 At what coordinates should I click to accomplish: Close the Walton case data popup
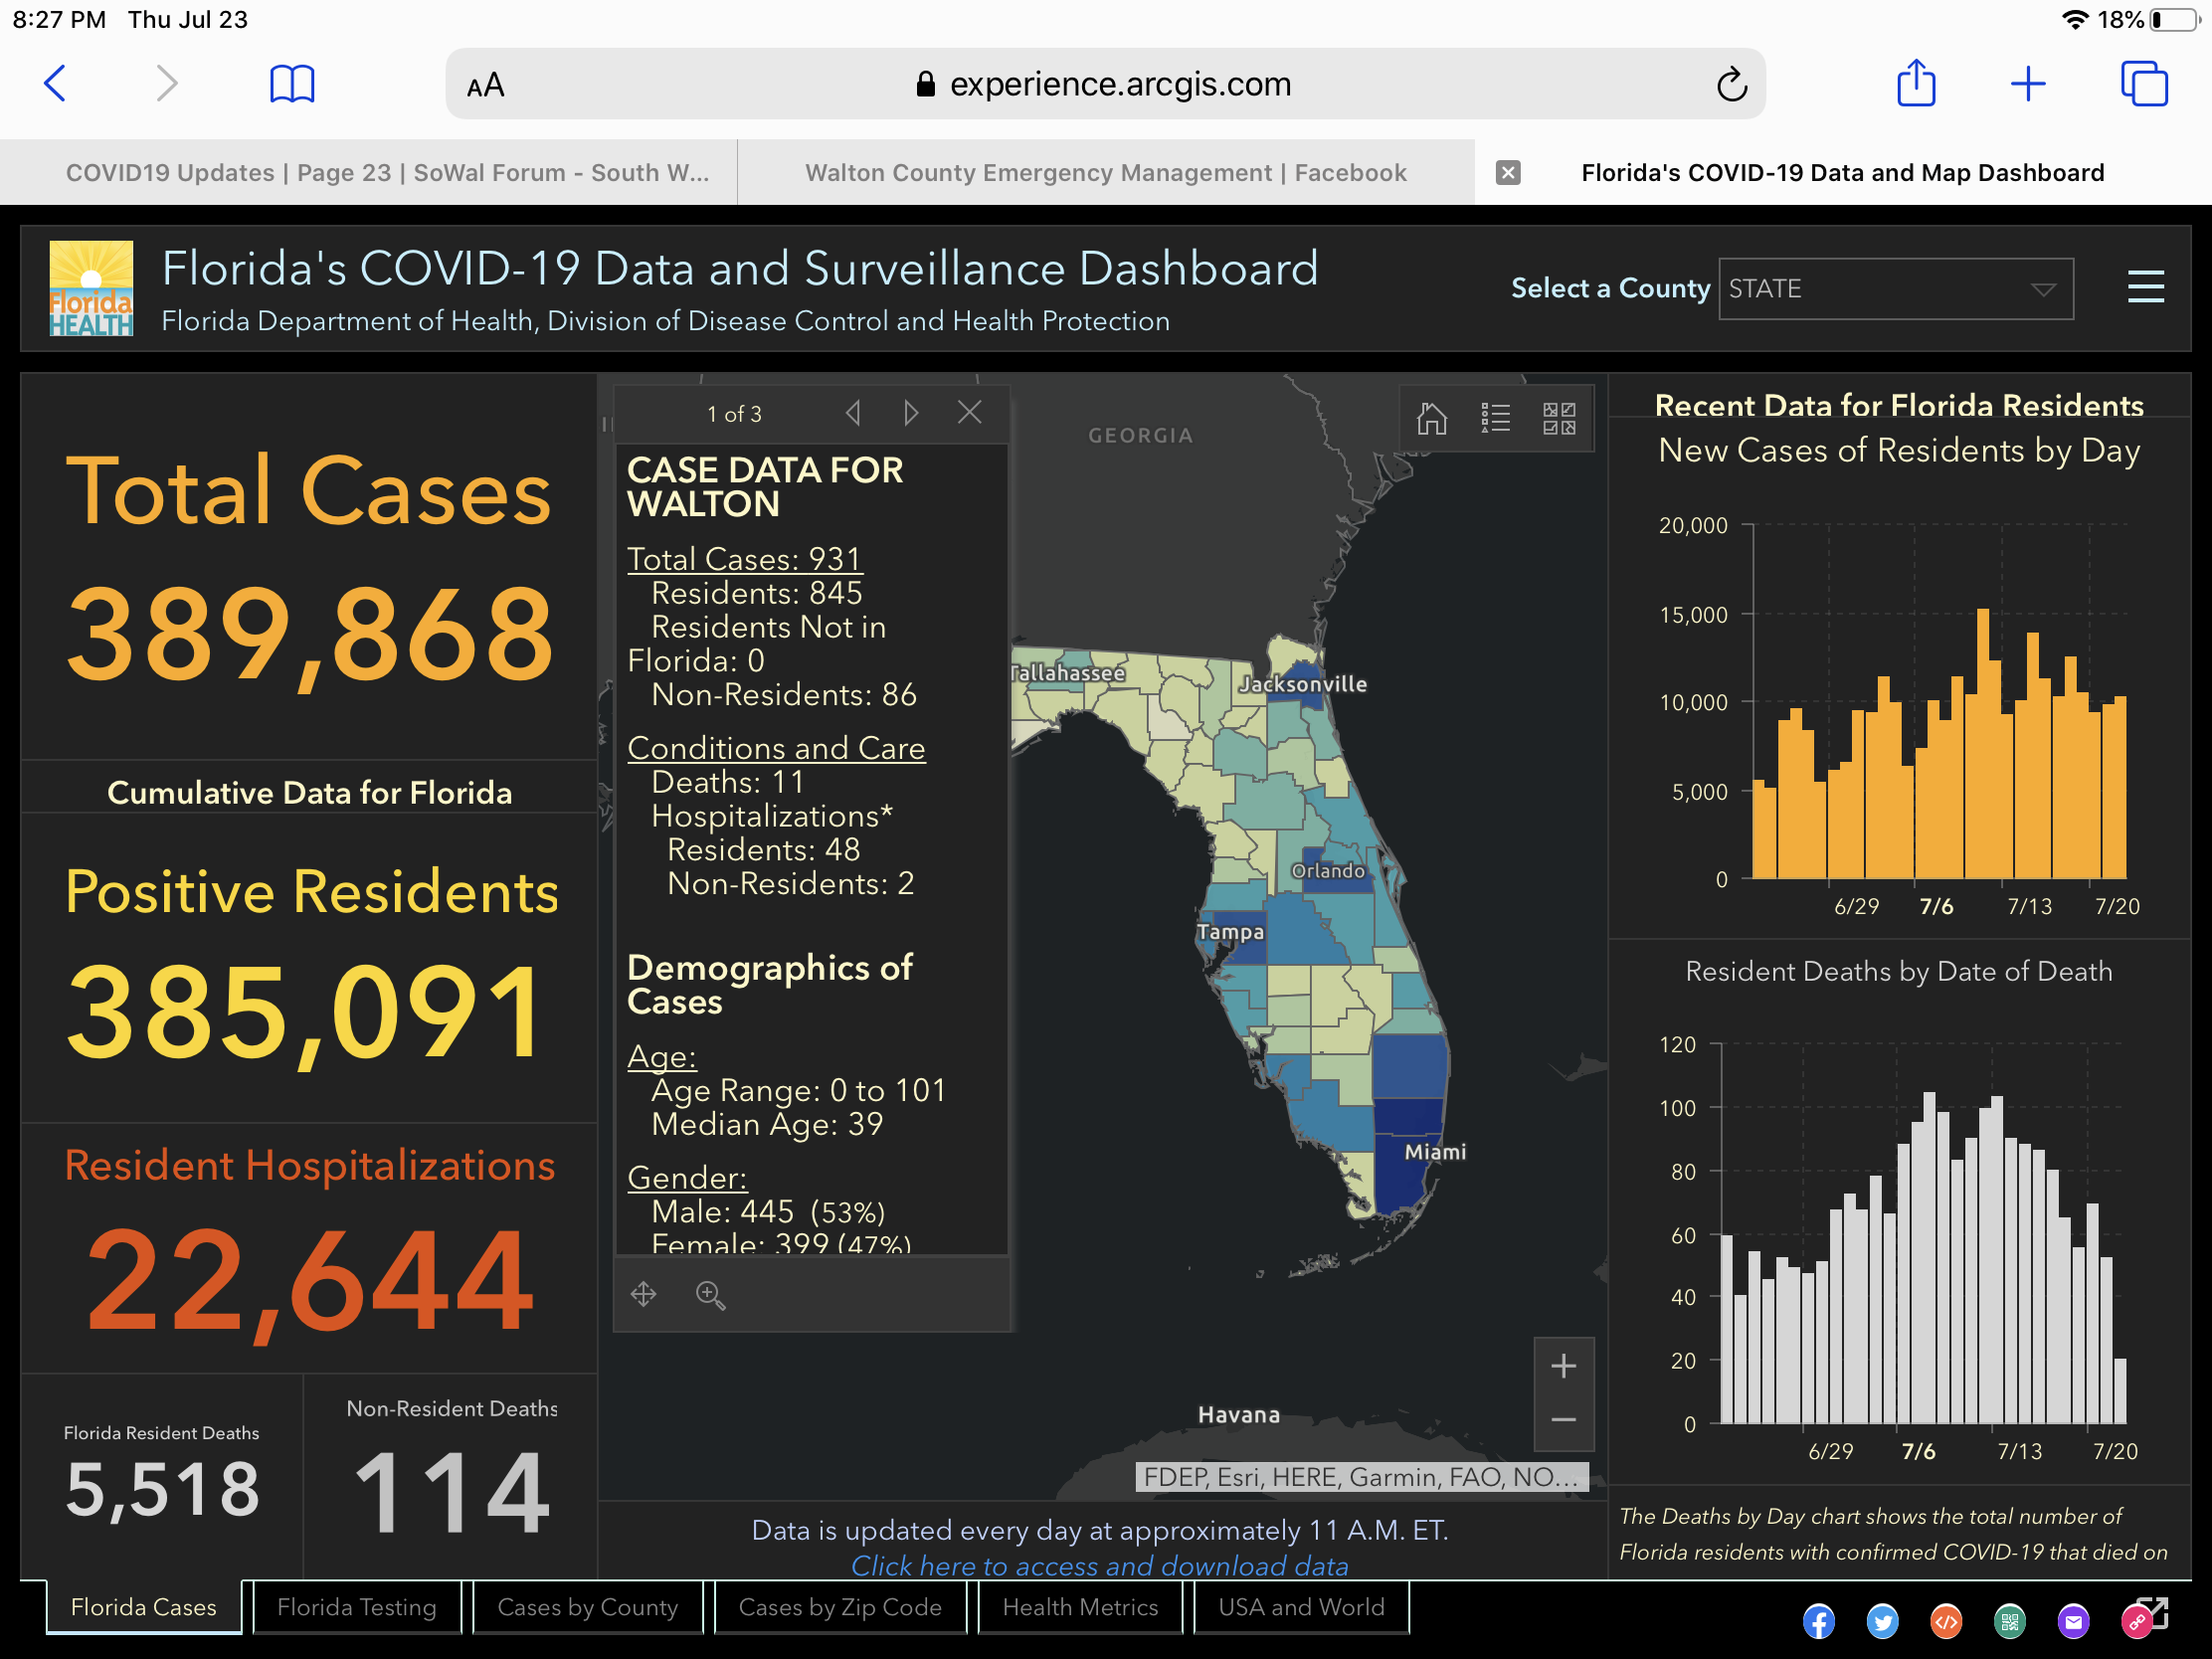[969, 412]
